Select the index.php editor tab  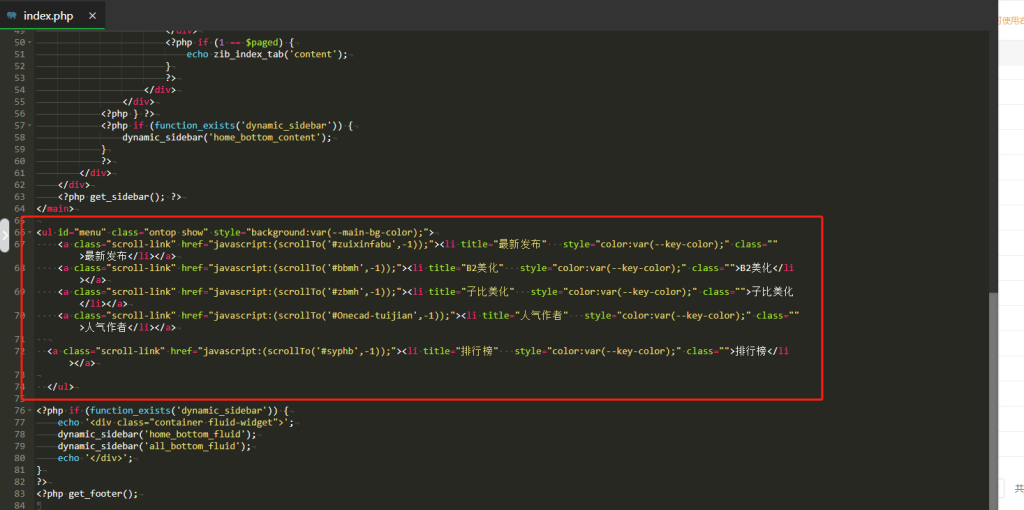(x=50, y=16)
